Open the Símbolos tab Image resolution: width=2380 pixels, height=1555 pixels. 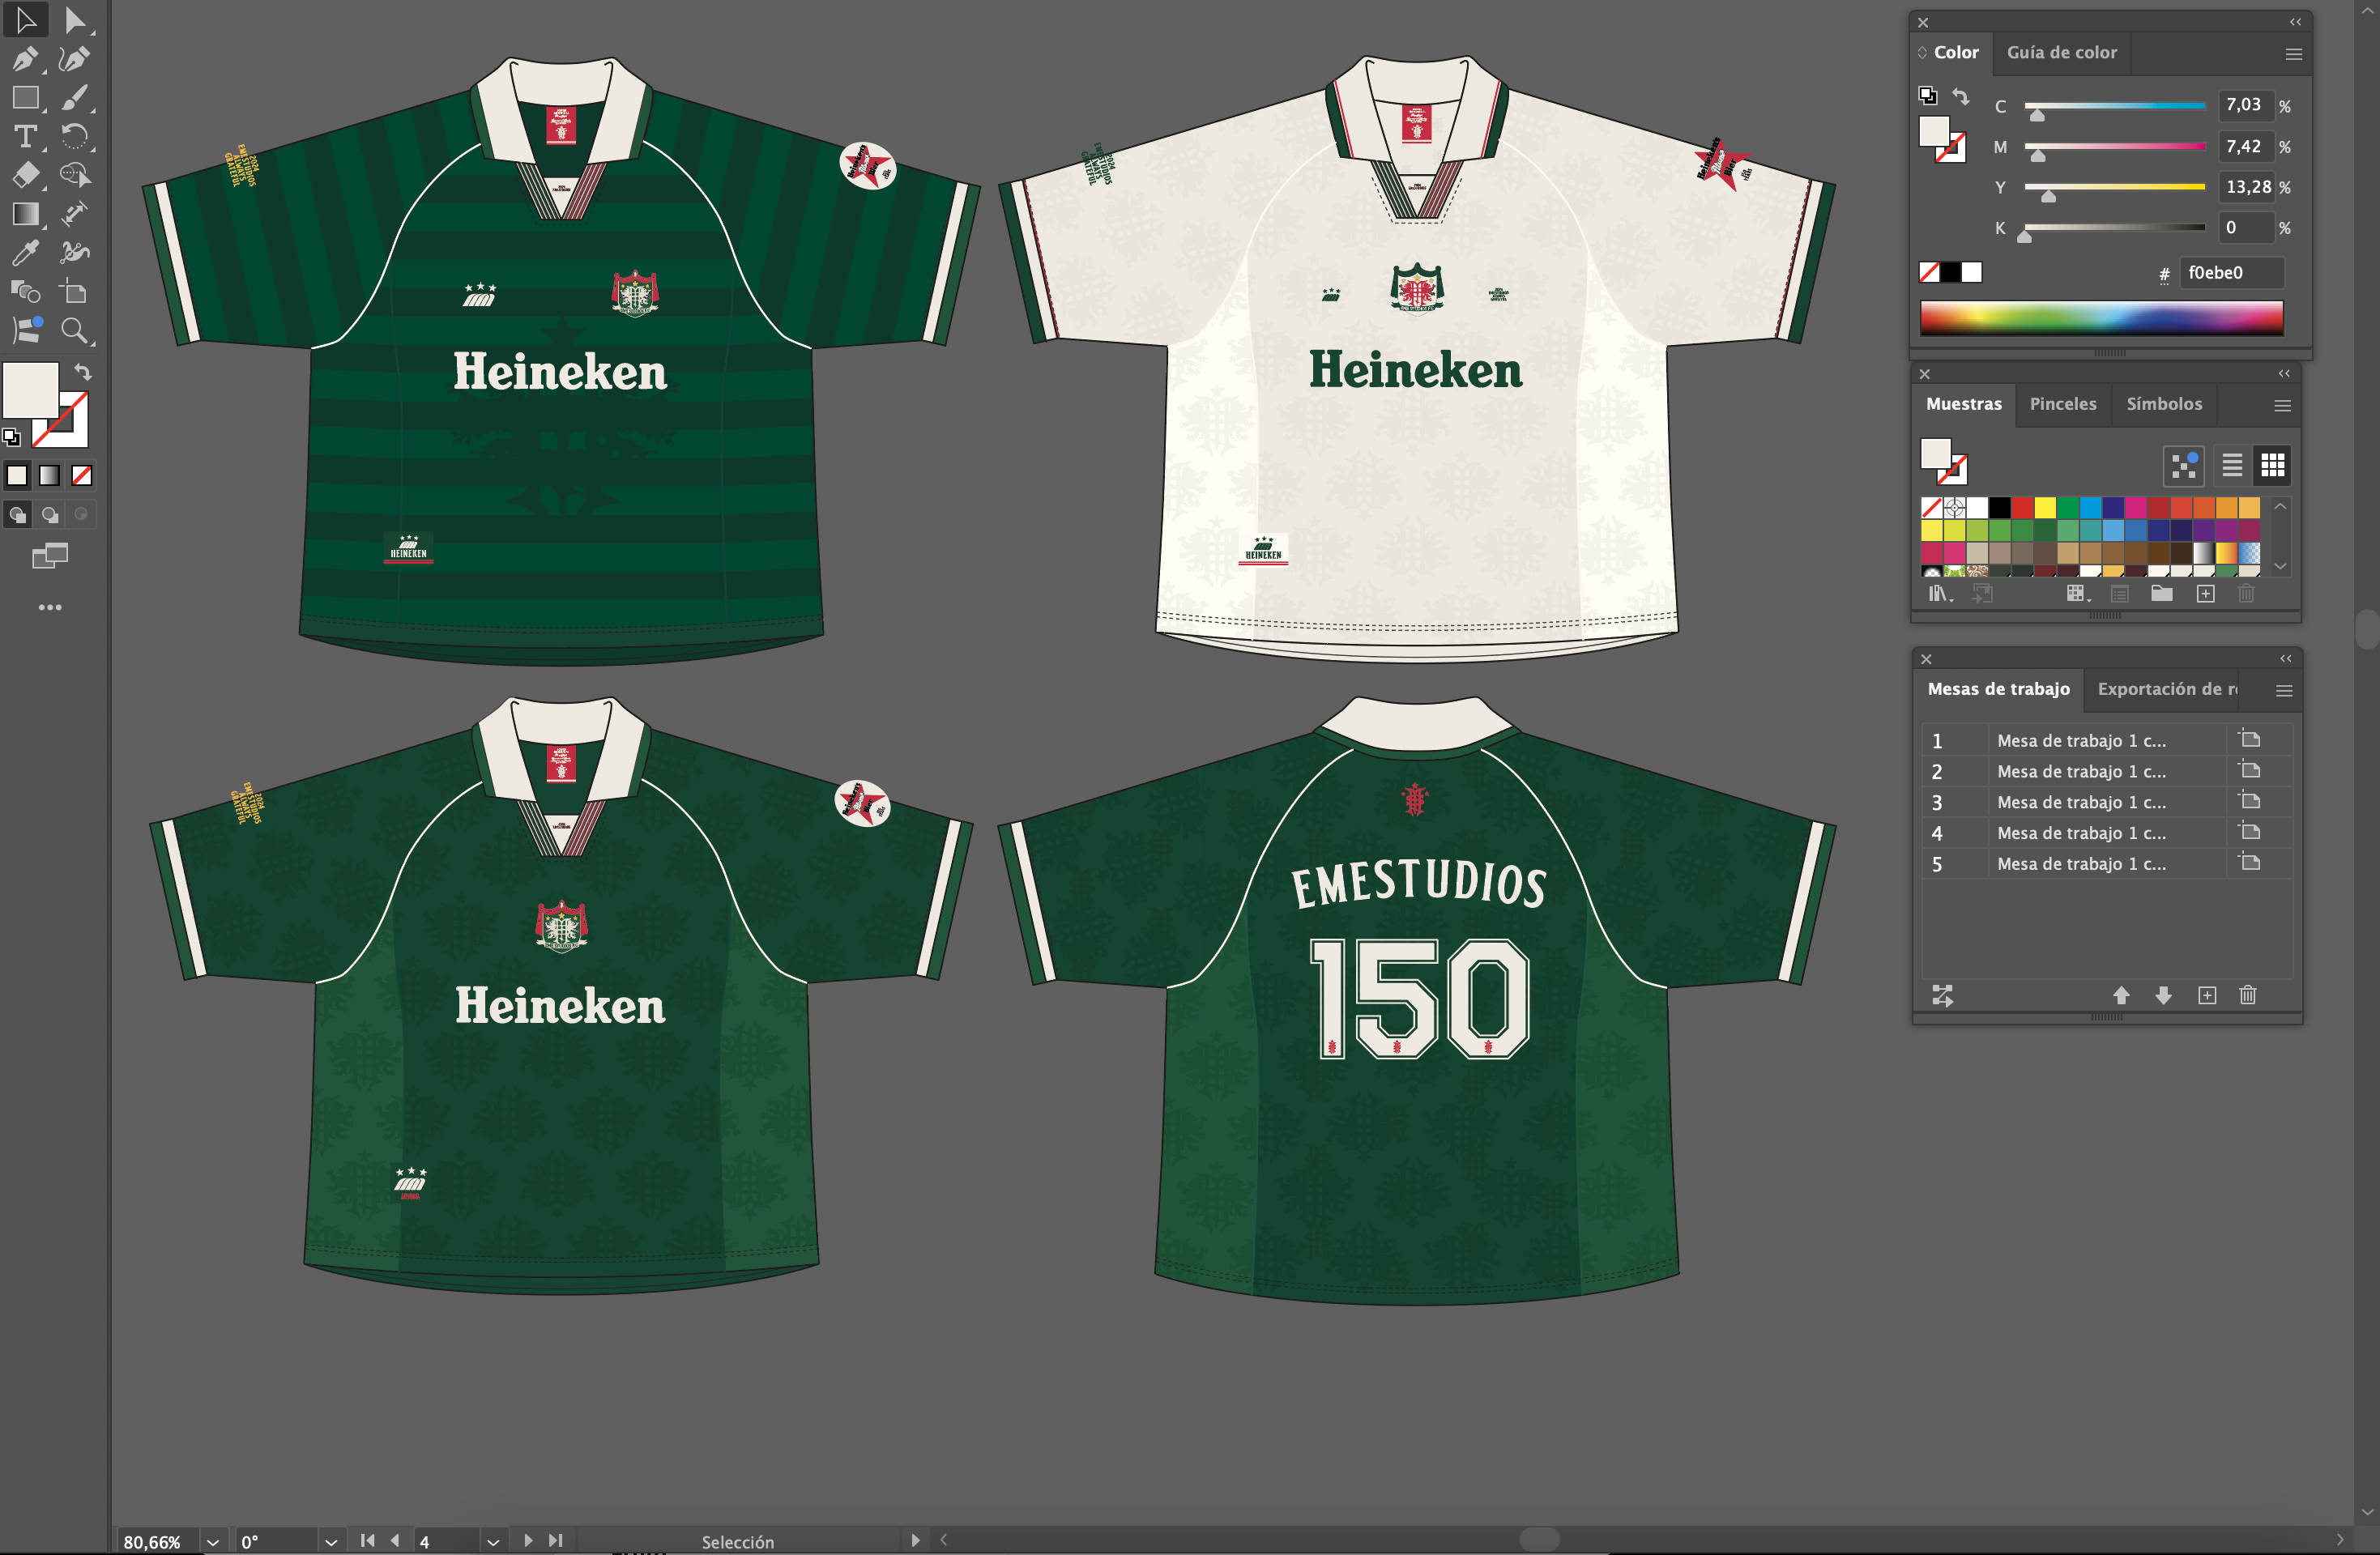click(2164, 404)
